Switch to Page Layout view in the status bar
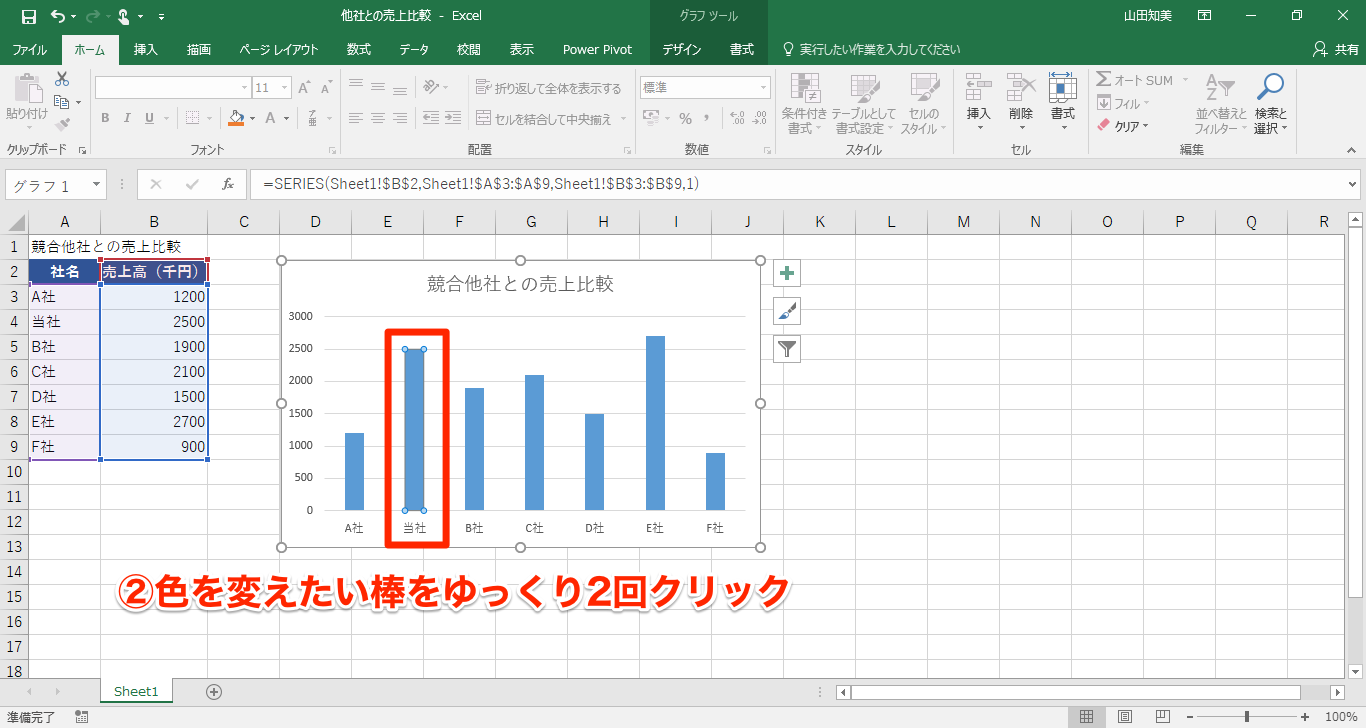Viewport: 1366px width, 728px height. click(x=1125, y=716)
